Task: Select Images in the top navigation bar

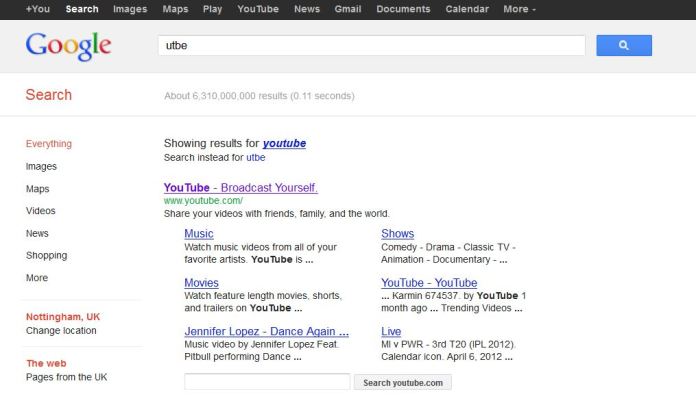Action: 130,9
